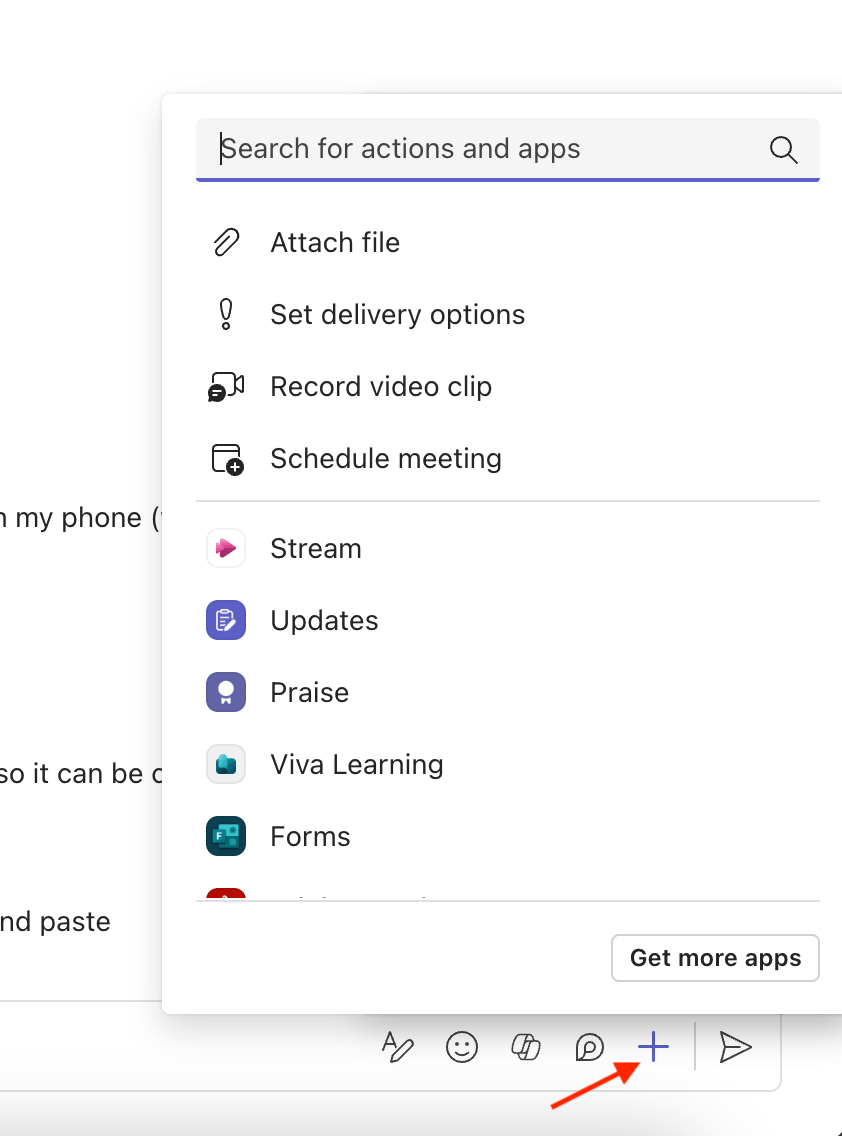Screen dimensions: 842x1136
Task: Click the Forms app icon
Action: [x=226, y=837]
